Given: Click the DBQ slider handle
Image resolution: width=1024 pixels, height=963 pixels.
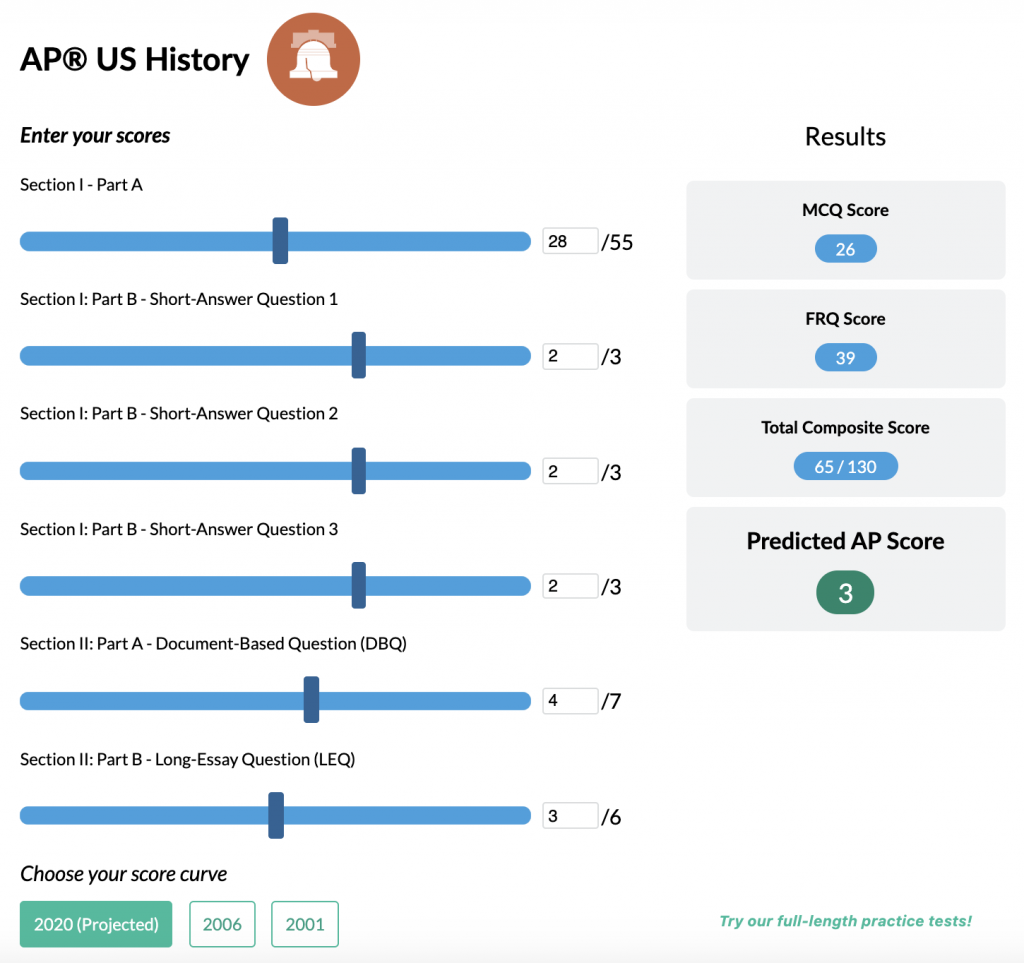Looking at the screenshot, I should (311, 700).
